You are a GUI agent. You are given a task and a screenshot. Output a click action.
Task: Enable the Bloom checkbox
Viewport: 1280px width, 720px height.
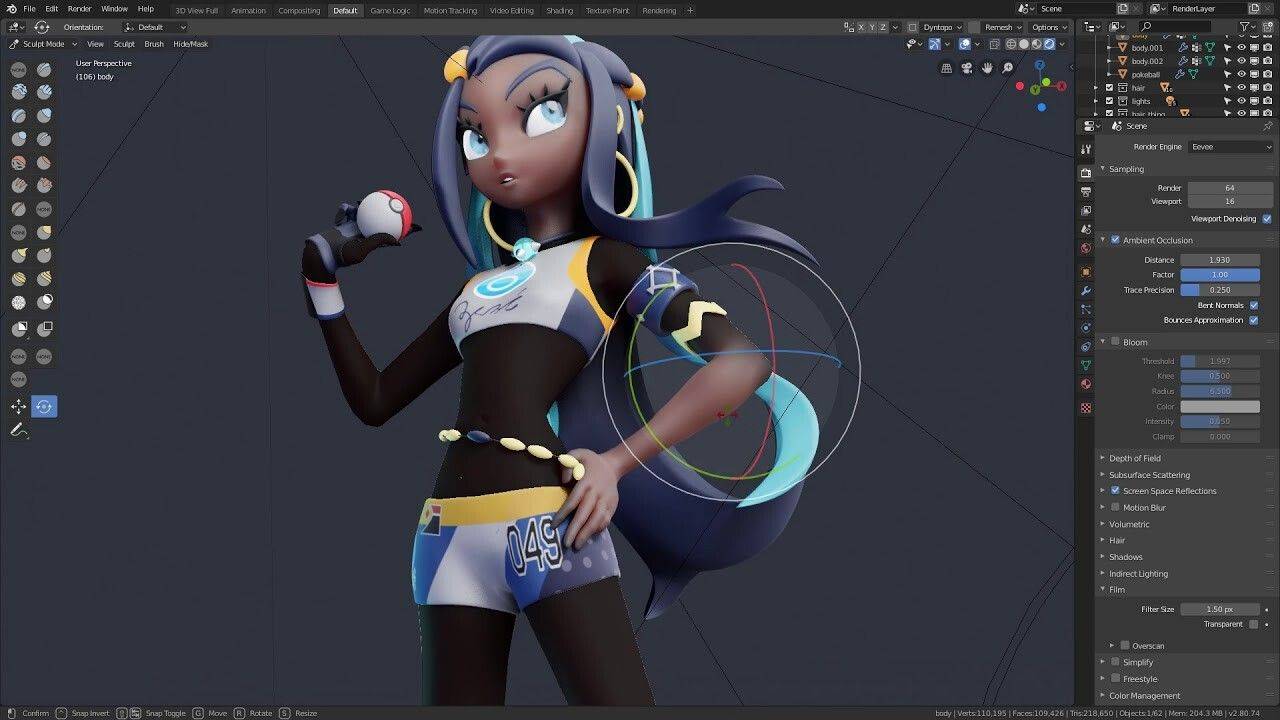1116,342
